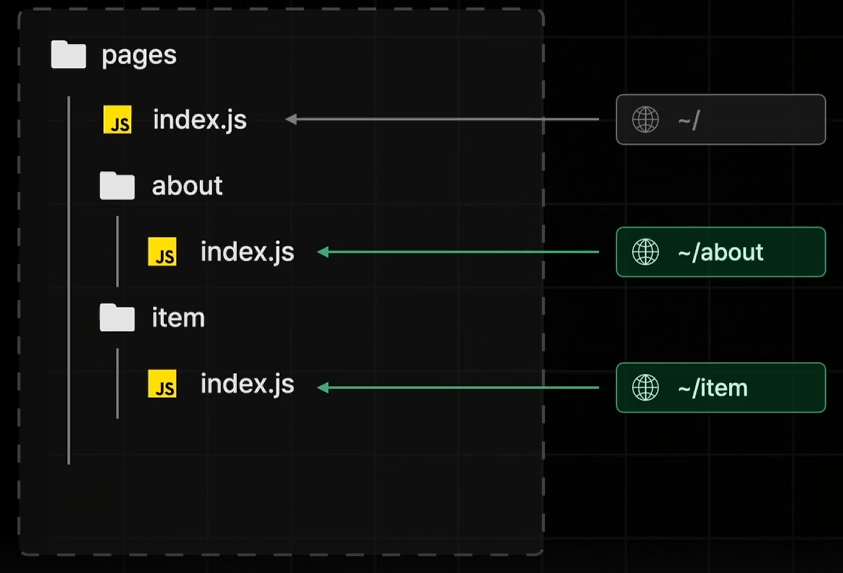Click the globe icon in the ~/ box

click(x=645, y=119)
